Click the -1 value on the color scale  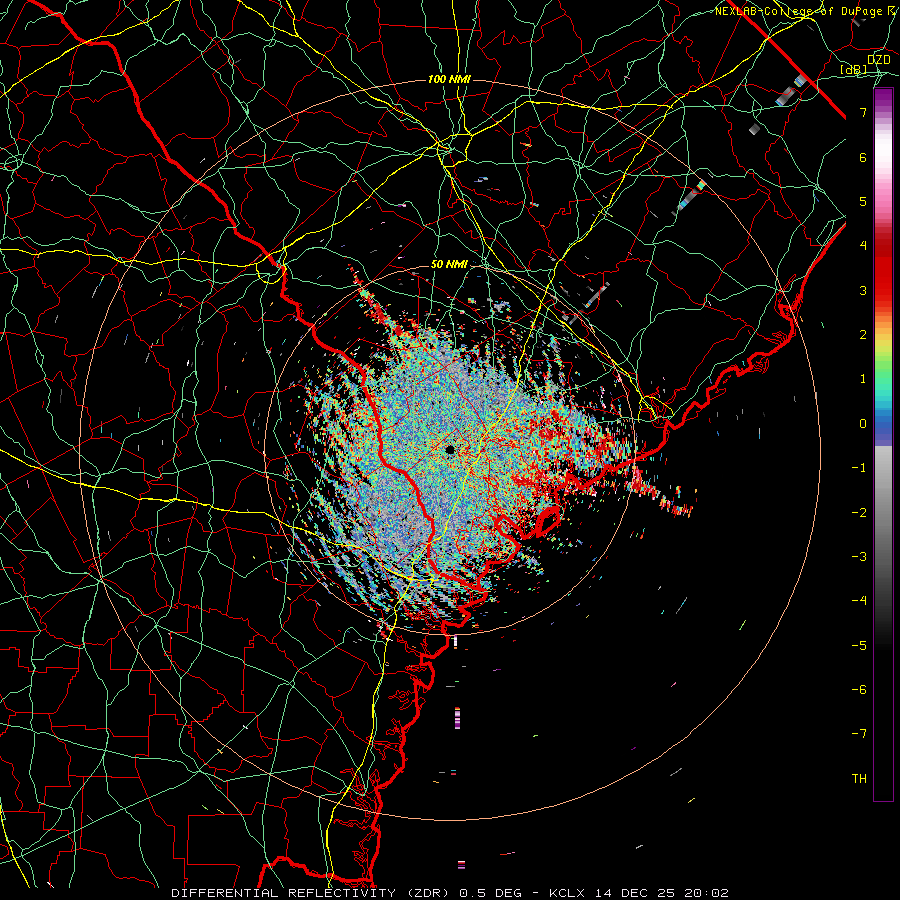click(859, 468)
